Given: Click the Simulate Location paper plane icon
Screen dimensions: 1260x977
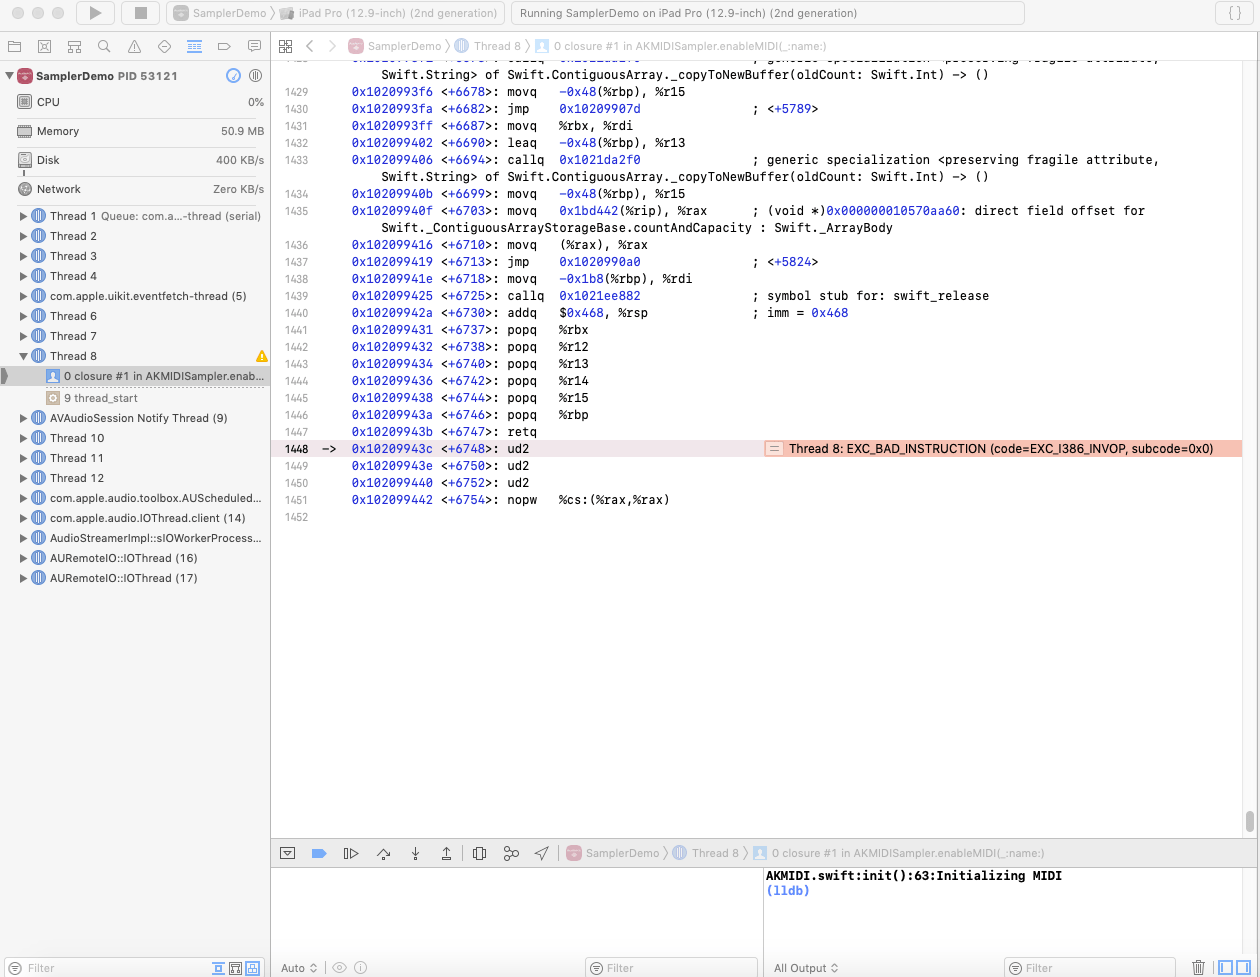Looking at the screenshot, I should coord(541,853).
